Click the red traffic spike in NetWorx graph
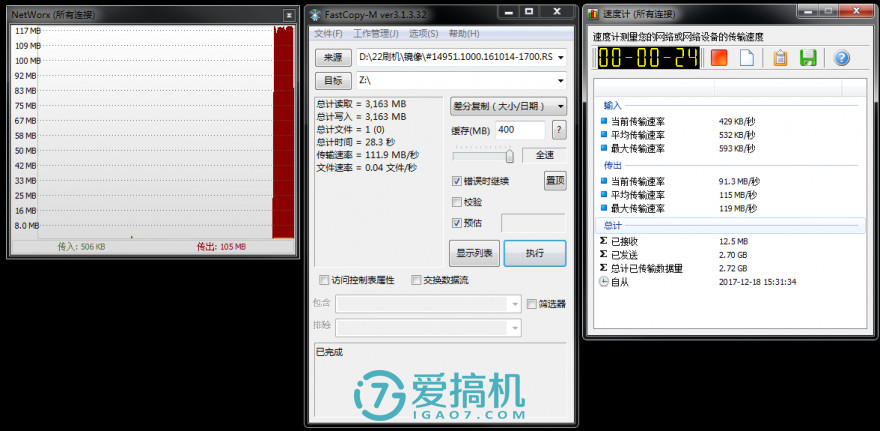The height and width of the screenshot is (431, 880). (283, 132)
